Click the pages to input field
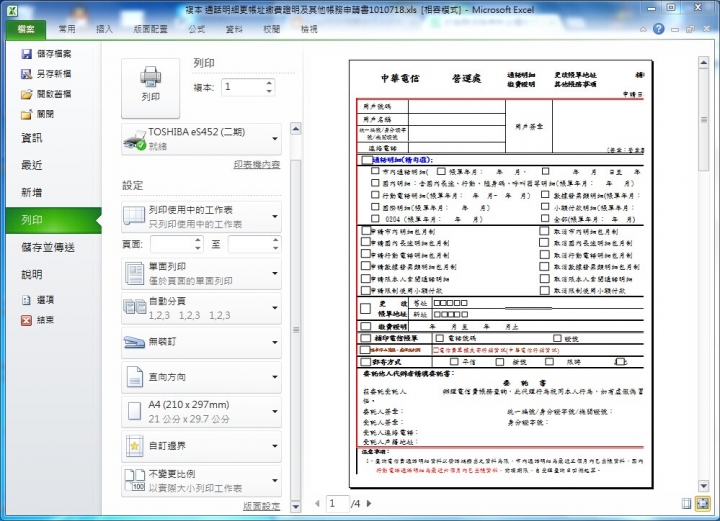Image resolution: width=720 pixels, height=521 pixels. [x=250, y=244]
